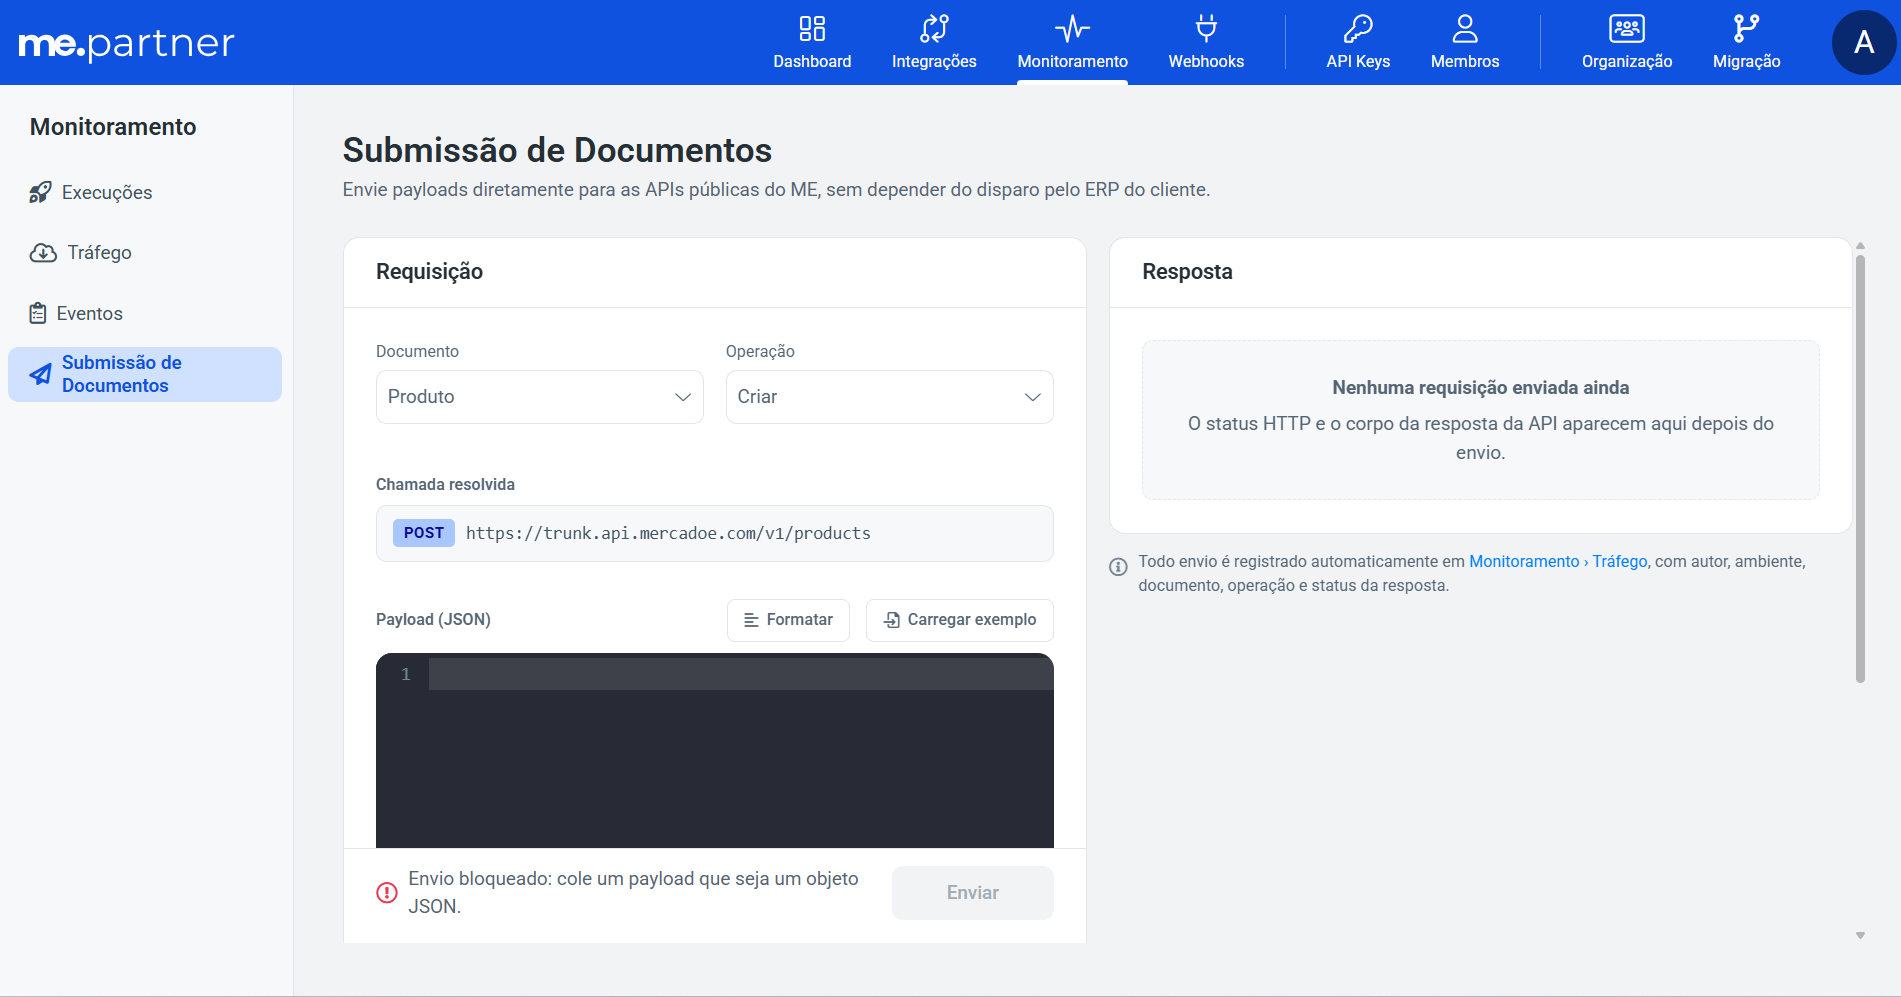Click the 'Requisição' panel title

pyautogui.click(x=429, y=272)
